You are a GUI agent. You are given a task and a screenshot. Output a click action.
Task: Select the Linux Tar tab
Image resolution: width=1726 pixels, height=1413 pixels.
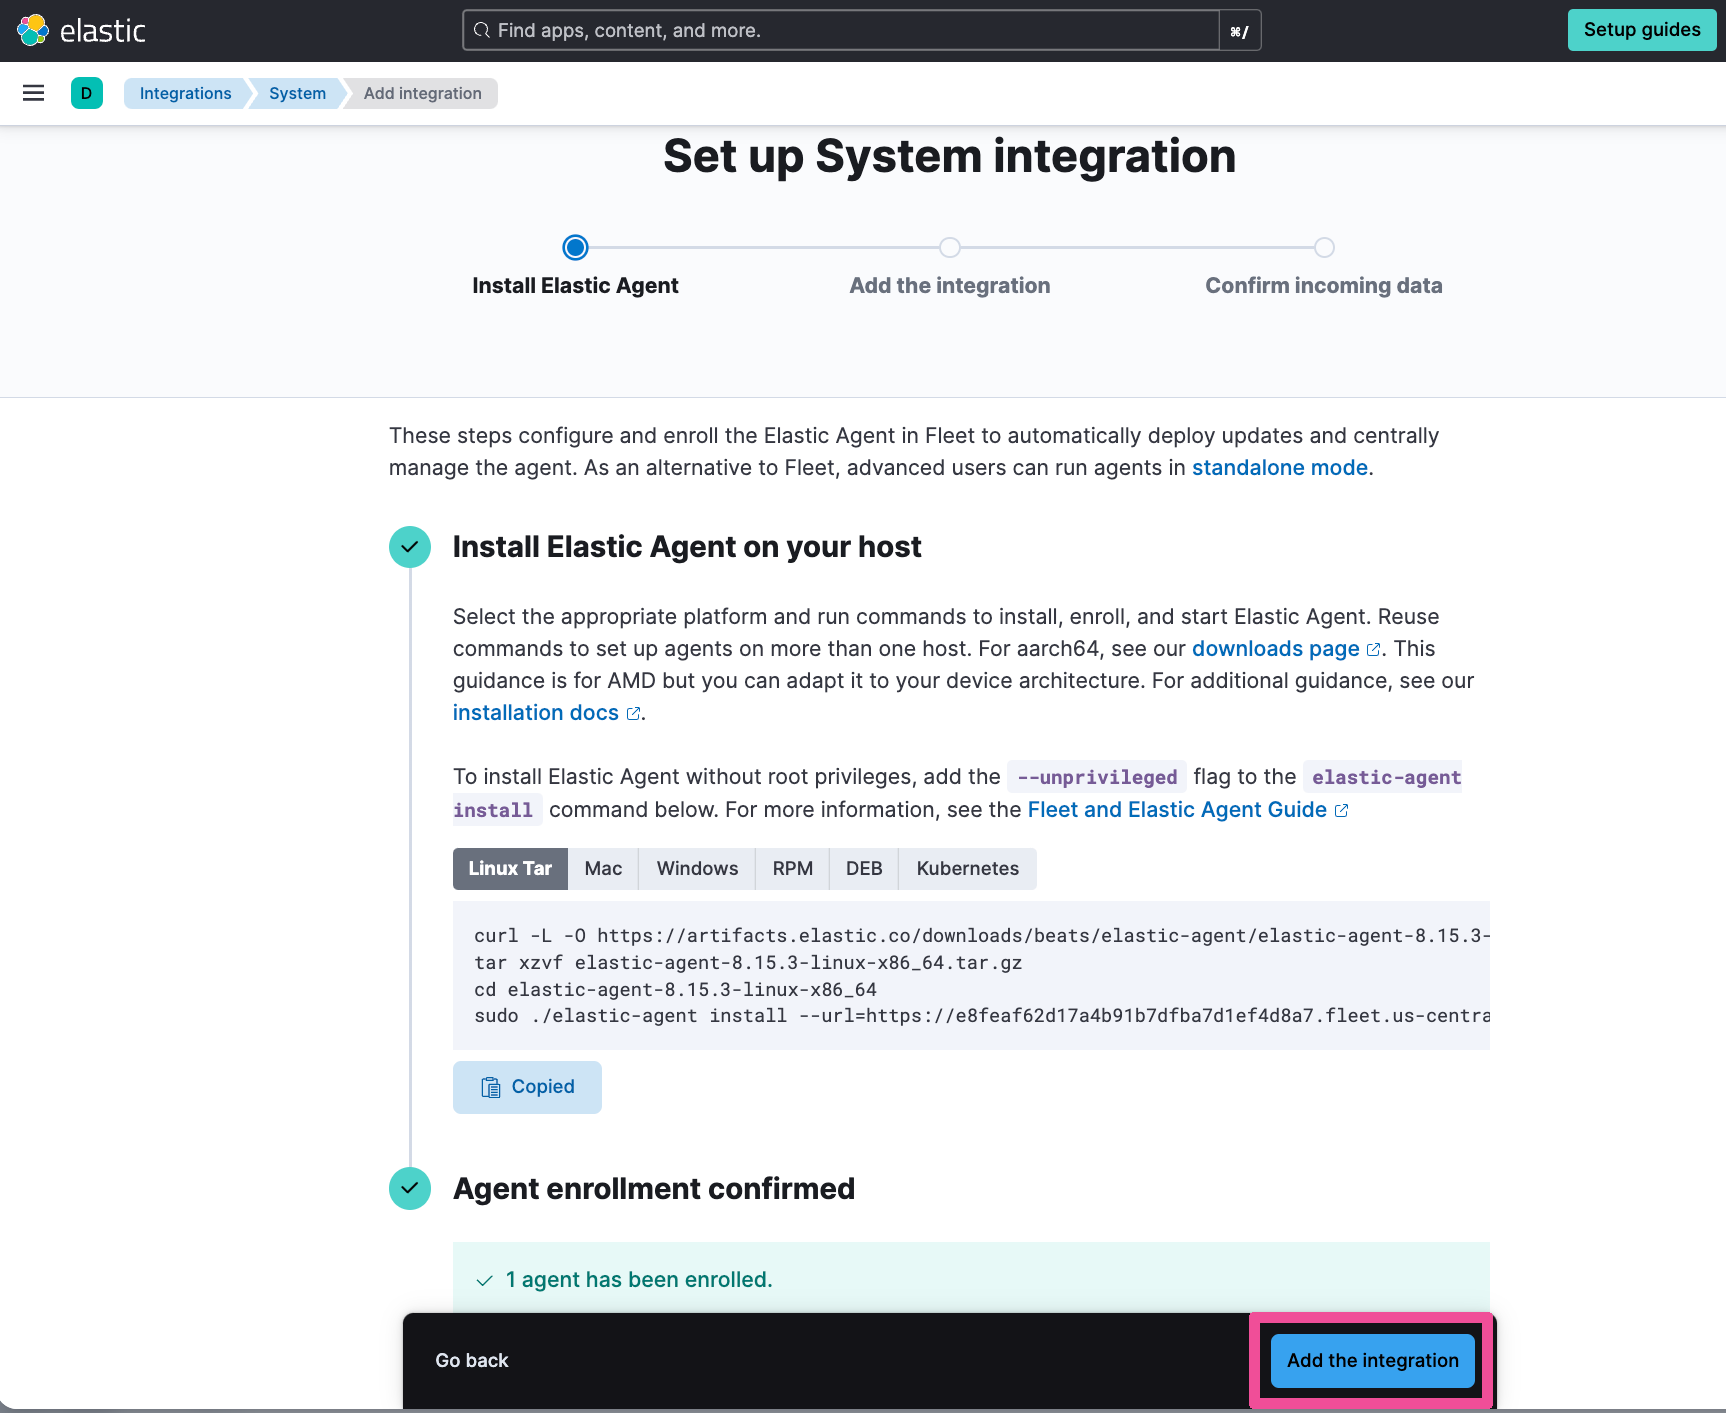(x=510, y=869)
